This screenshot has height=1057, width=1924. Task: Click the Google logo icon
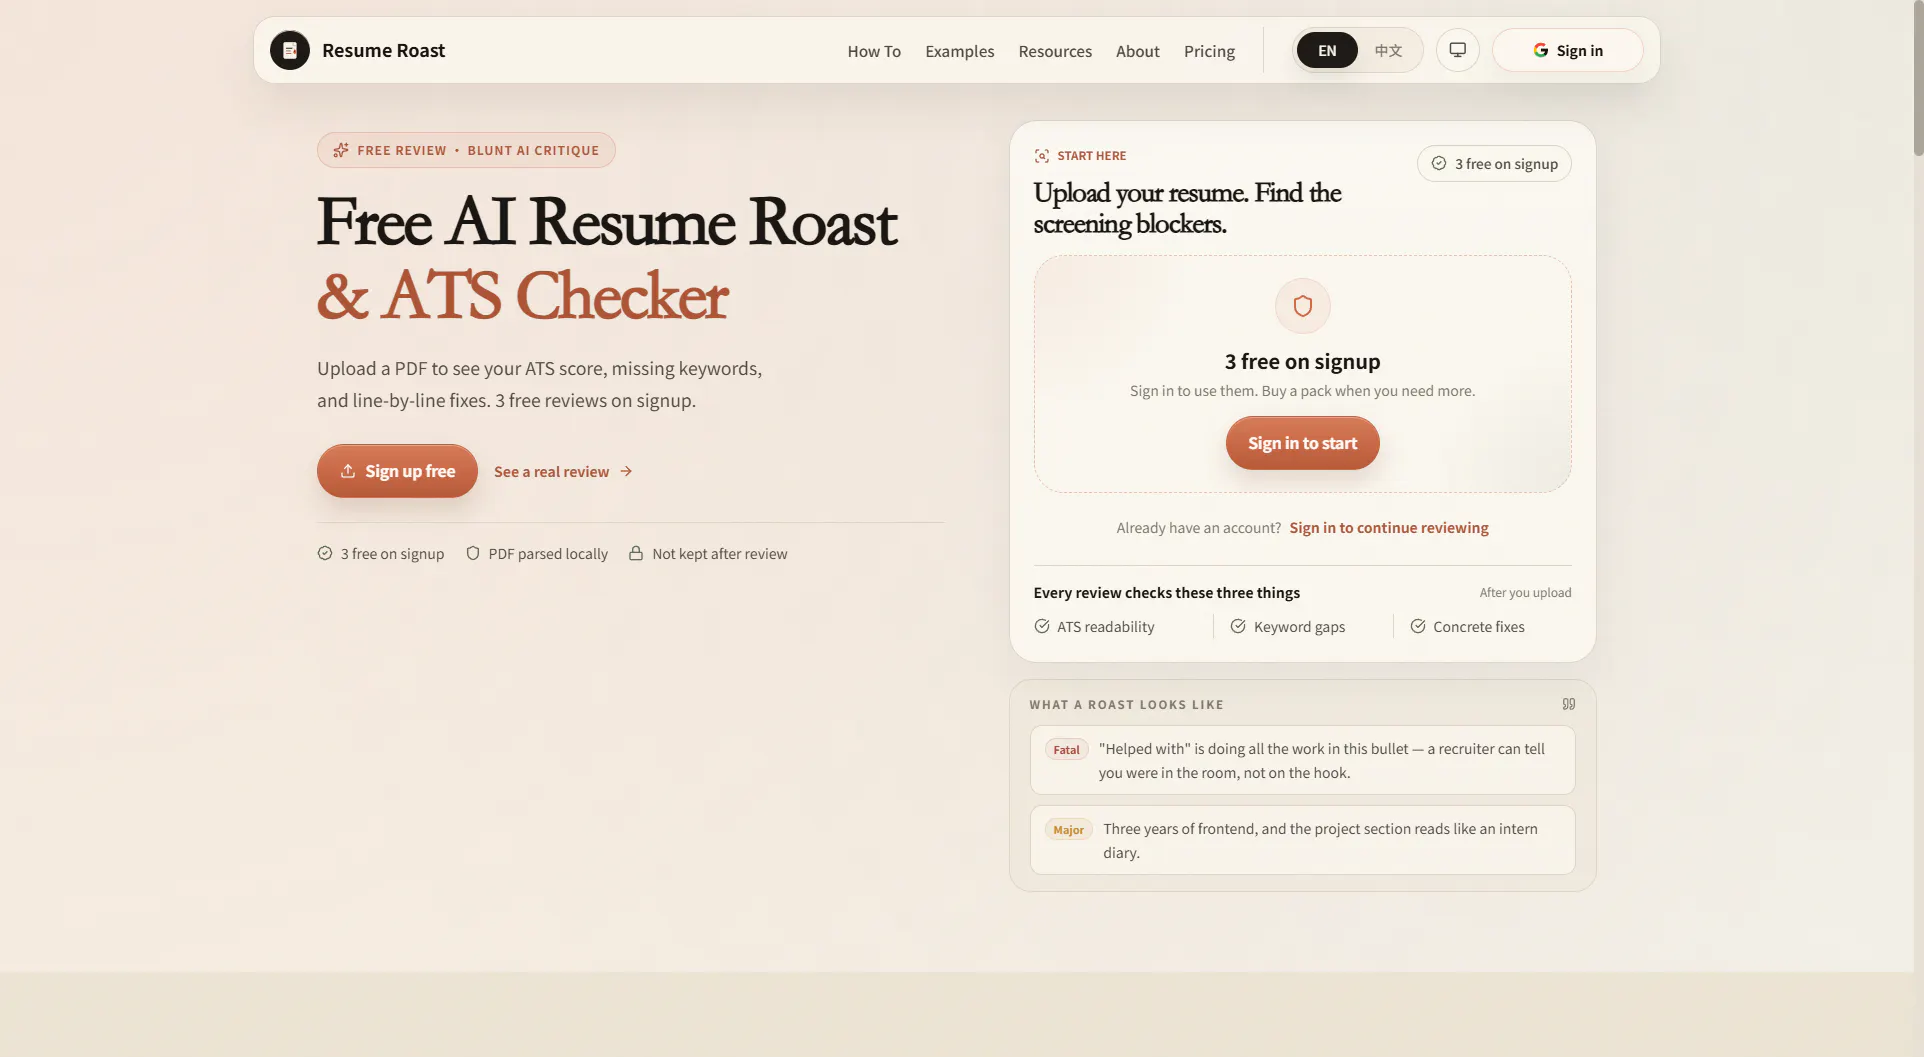coord(1540,50)
